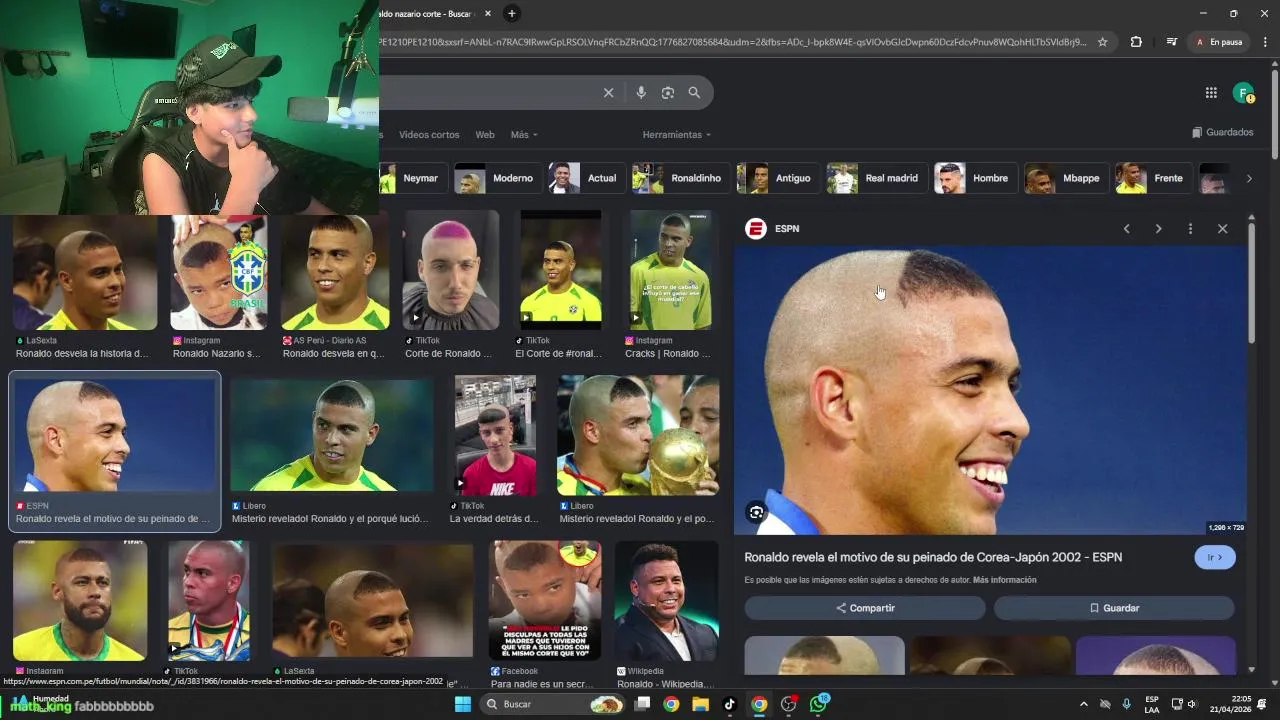The width and height of the screenshot is (1280, 720).
Task: Open Chrome three-dot menu
Action: pos(1265,42)
